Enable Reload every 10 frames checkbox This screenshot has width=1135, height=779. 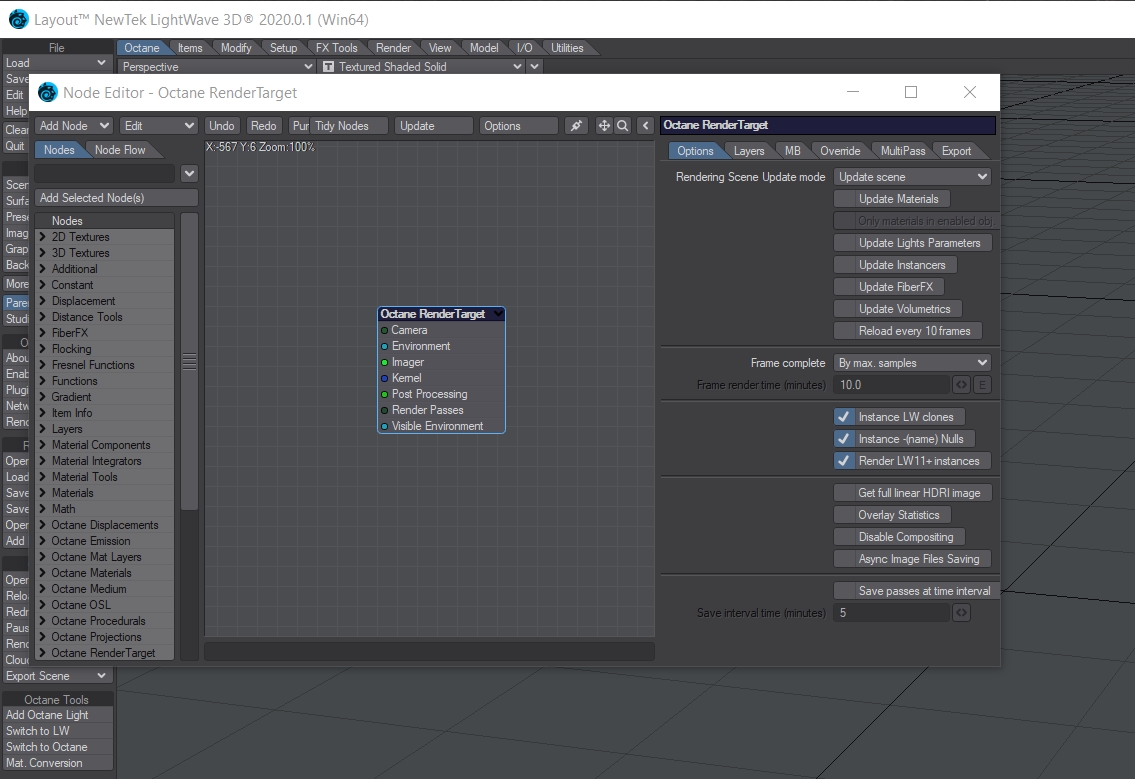(843, 331)
